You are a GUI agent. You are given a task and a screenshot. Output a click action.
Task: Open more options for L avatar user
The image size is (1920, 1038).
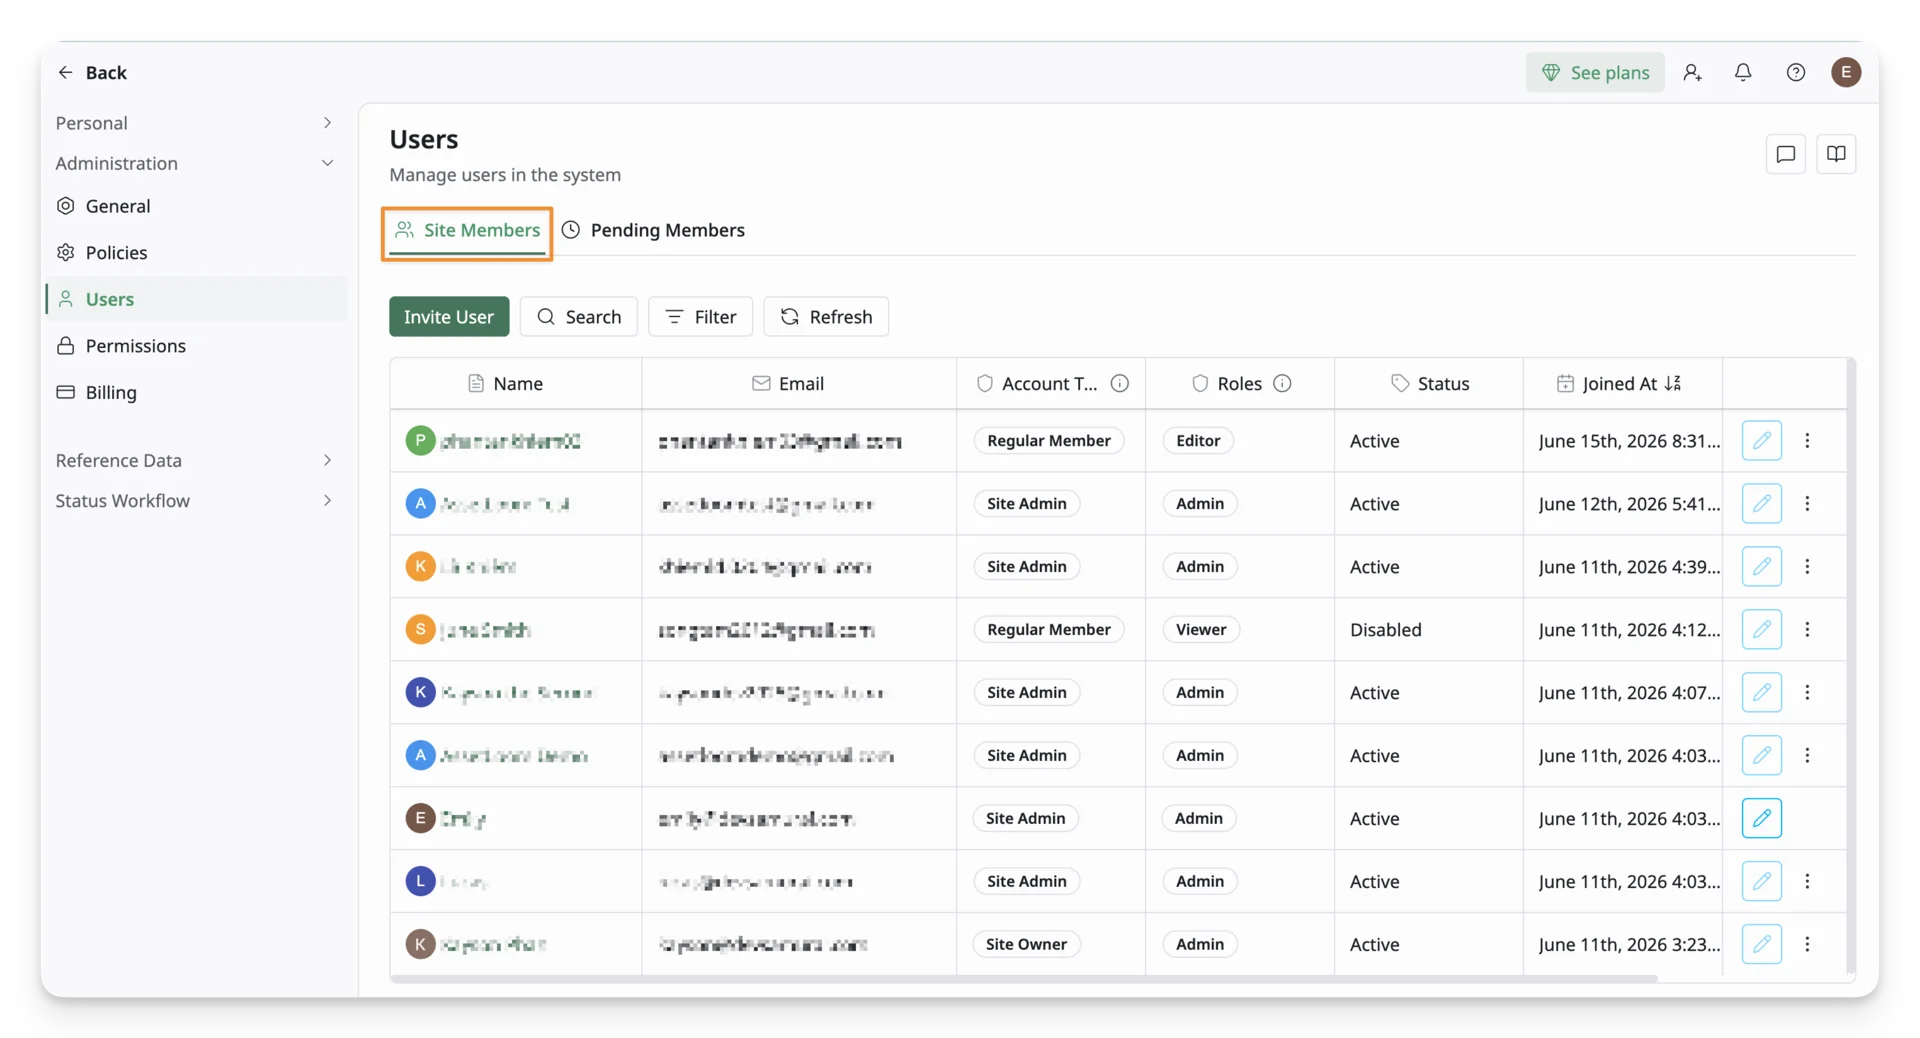click(x=1807, y=881)
